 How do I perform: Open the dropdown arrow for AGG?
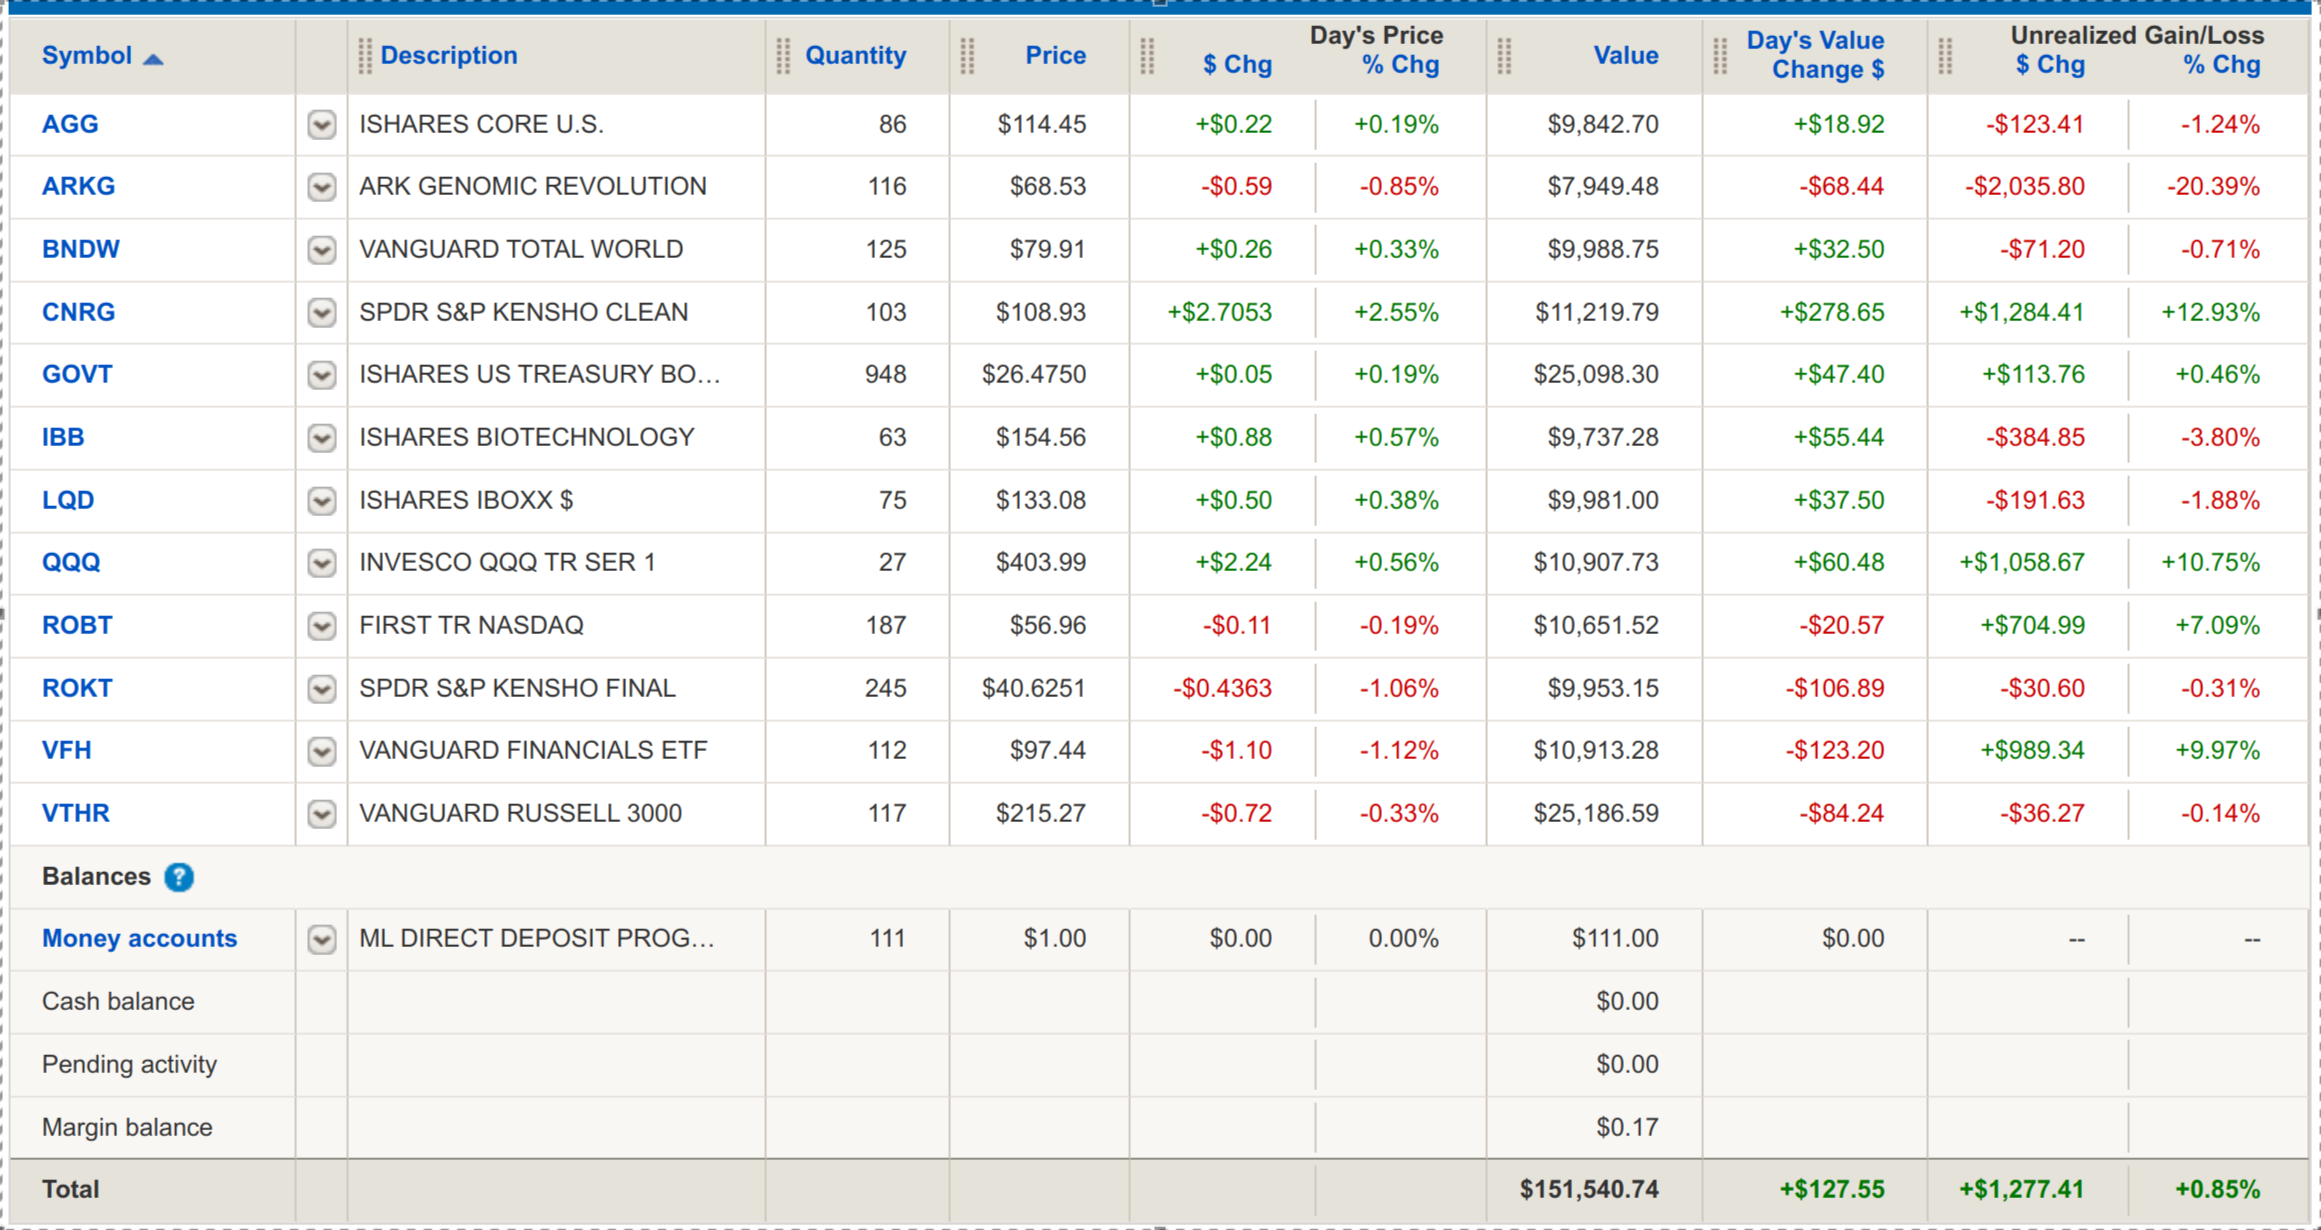pos(321,125)
